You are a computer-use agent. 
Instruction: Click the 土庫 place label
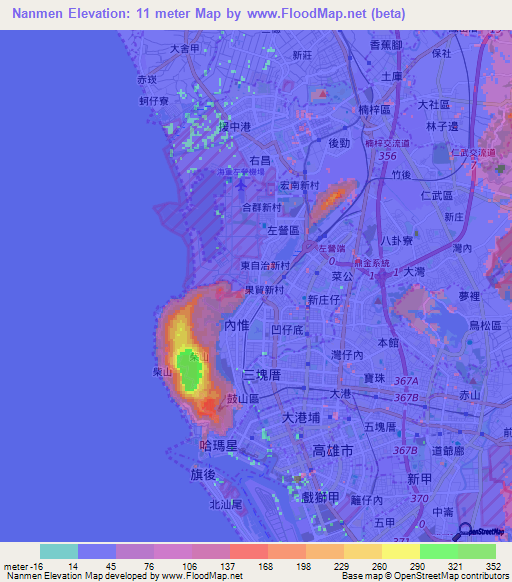[x=392, y=76]
